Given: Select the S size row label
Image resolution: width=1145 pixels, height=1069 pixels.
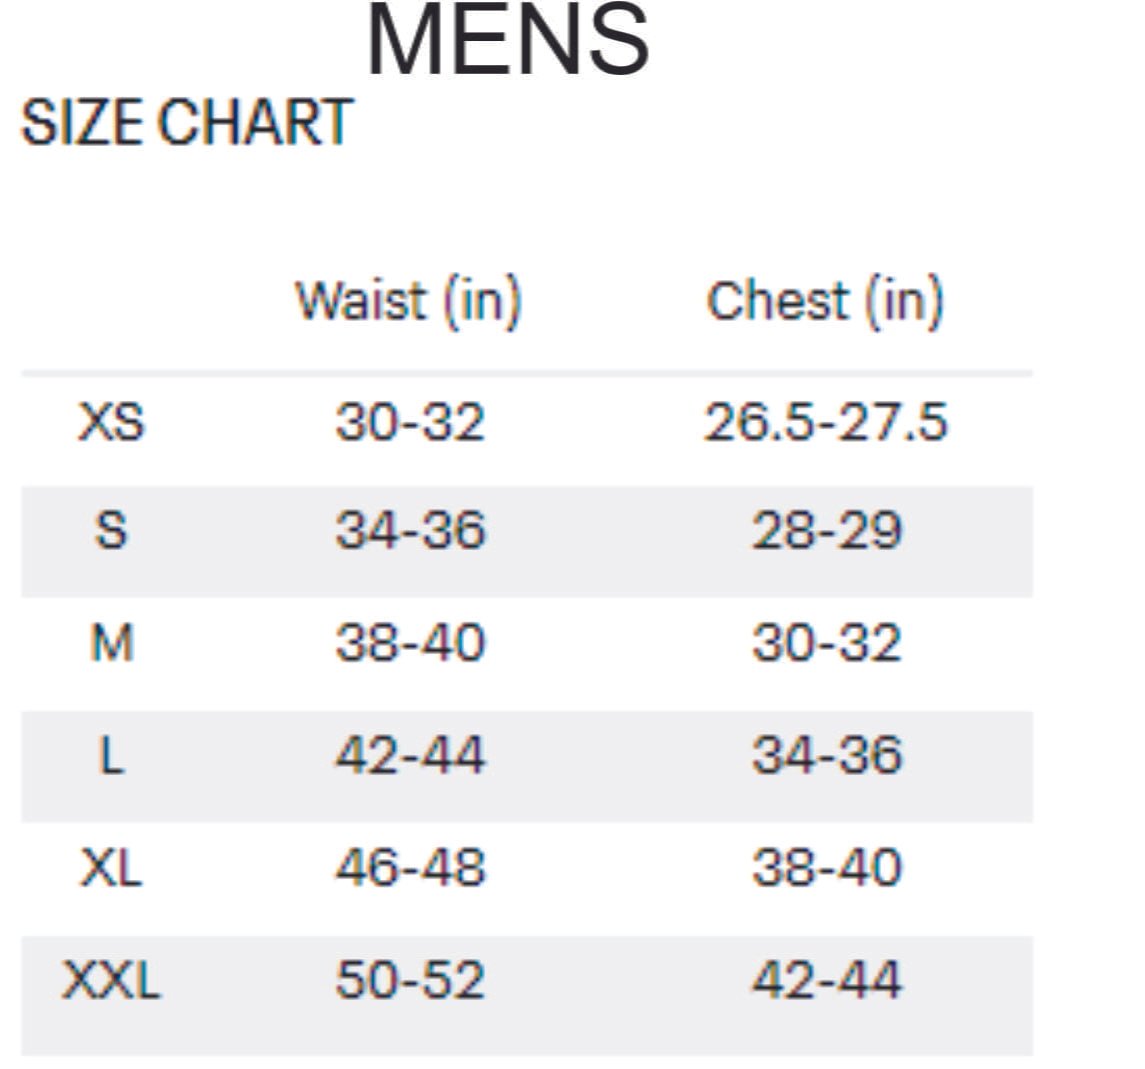Looking at the screenshot, I should 111,531.
